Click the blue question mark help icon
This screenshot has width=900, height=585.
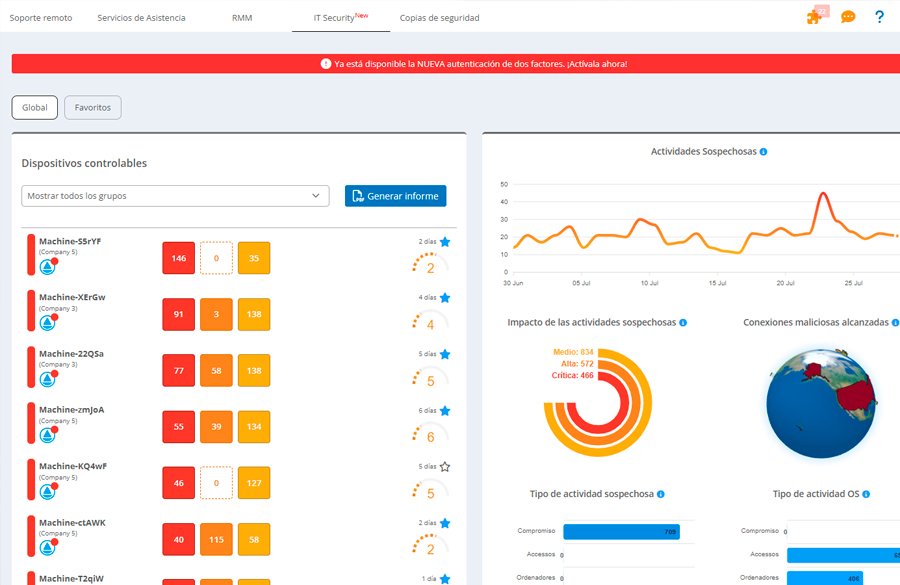click(x=879, y=17)
